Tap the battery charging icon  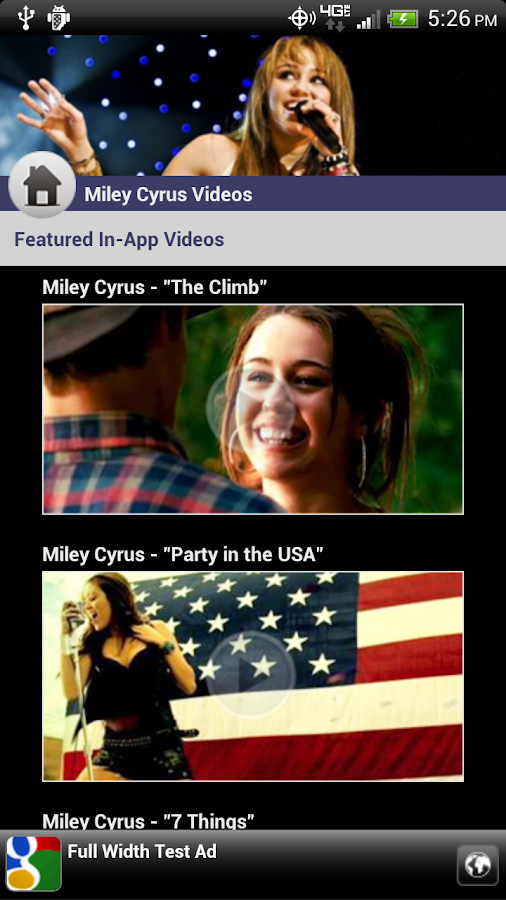pyautogui.click(x=403, y=20)
